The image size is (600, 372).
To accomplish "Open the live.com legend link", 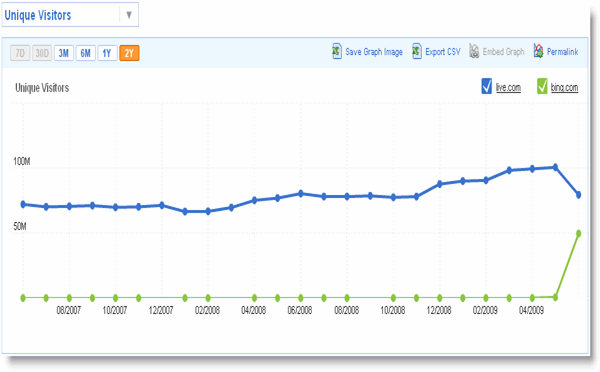I will (x=508, y=88).
